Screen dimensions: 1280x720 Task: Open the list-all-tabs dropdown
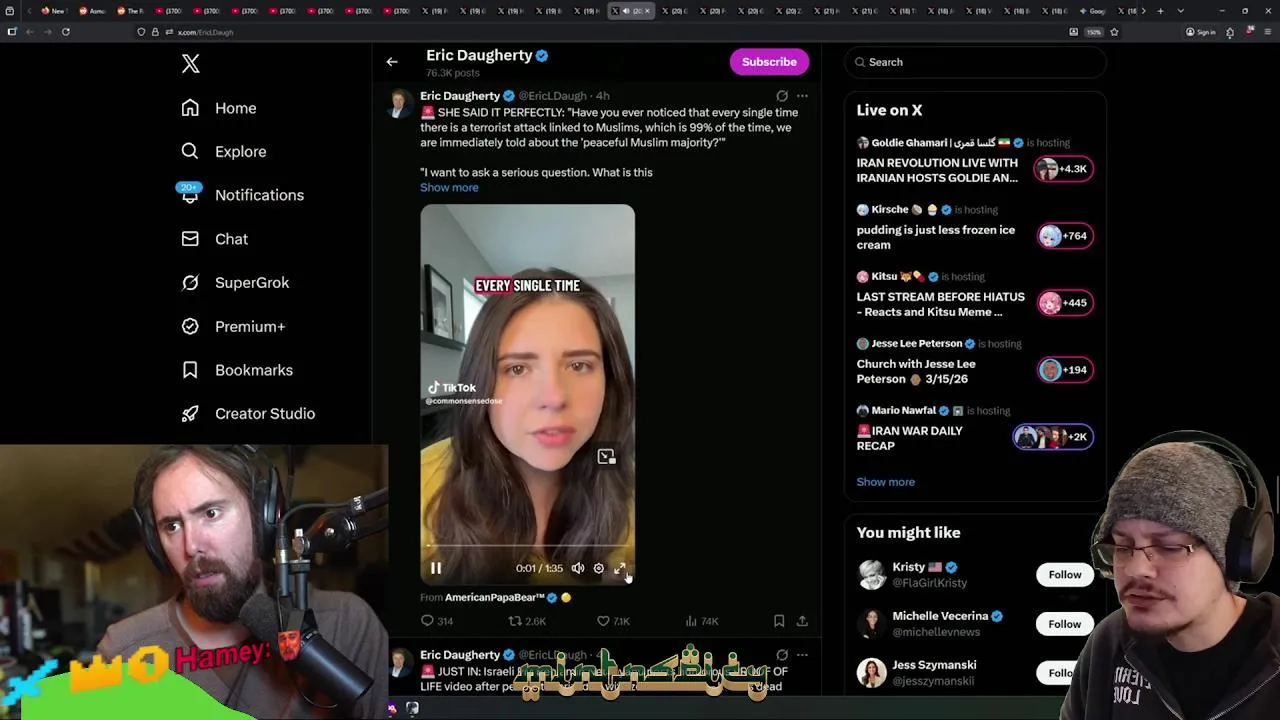[x=1180, y=11]
